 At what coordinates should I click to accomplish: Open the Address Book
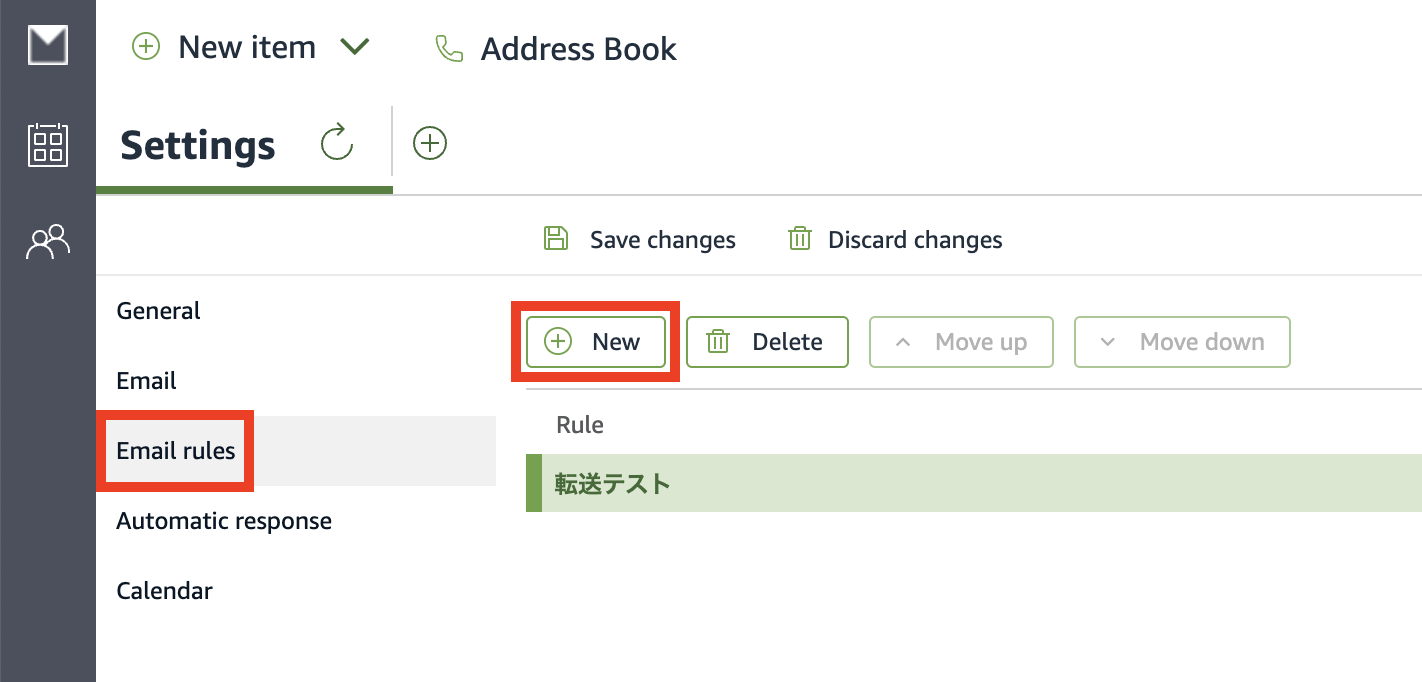[578, 49]
